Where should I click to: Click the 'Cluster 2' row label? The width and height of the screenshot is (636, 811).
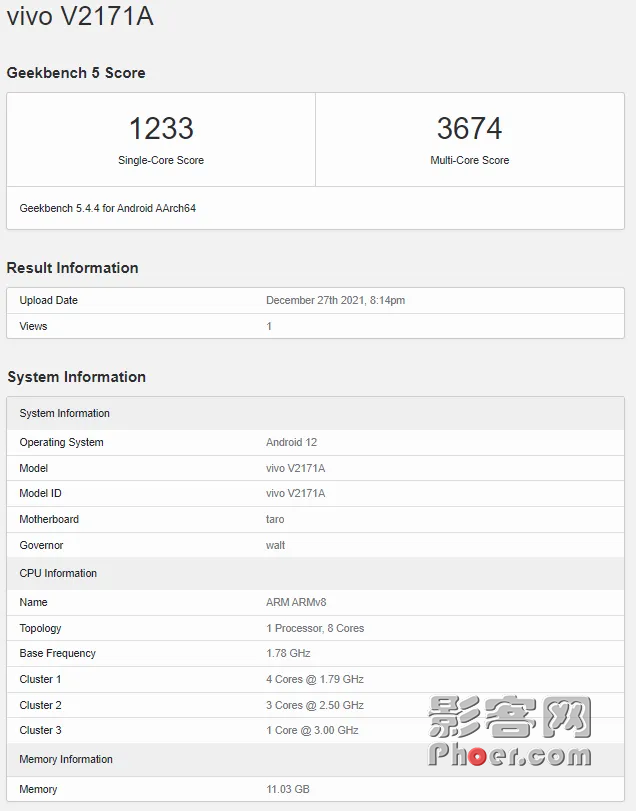[x=40, y=705]
